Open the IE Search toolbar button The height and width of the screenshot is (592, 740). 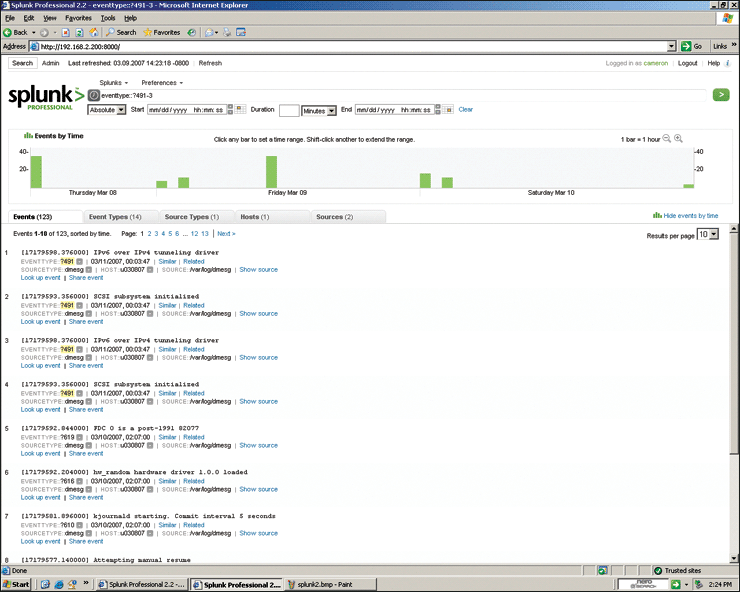pyautogui.click(x=121, y=32)
